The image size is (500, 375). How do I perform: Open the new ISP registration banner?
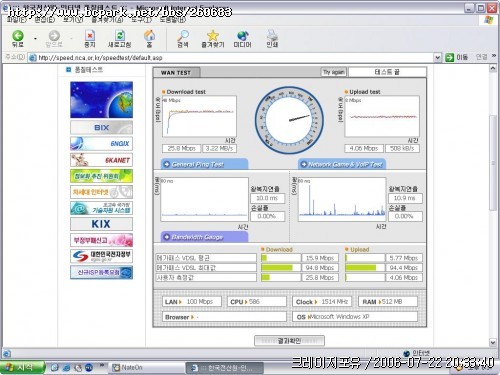coord(101,272)
